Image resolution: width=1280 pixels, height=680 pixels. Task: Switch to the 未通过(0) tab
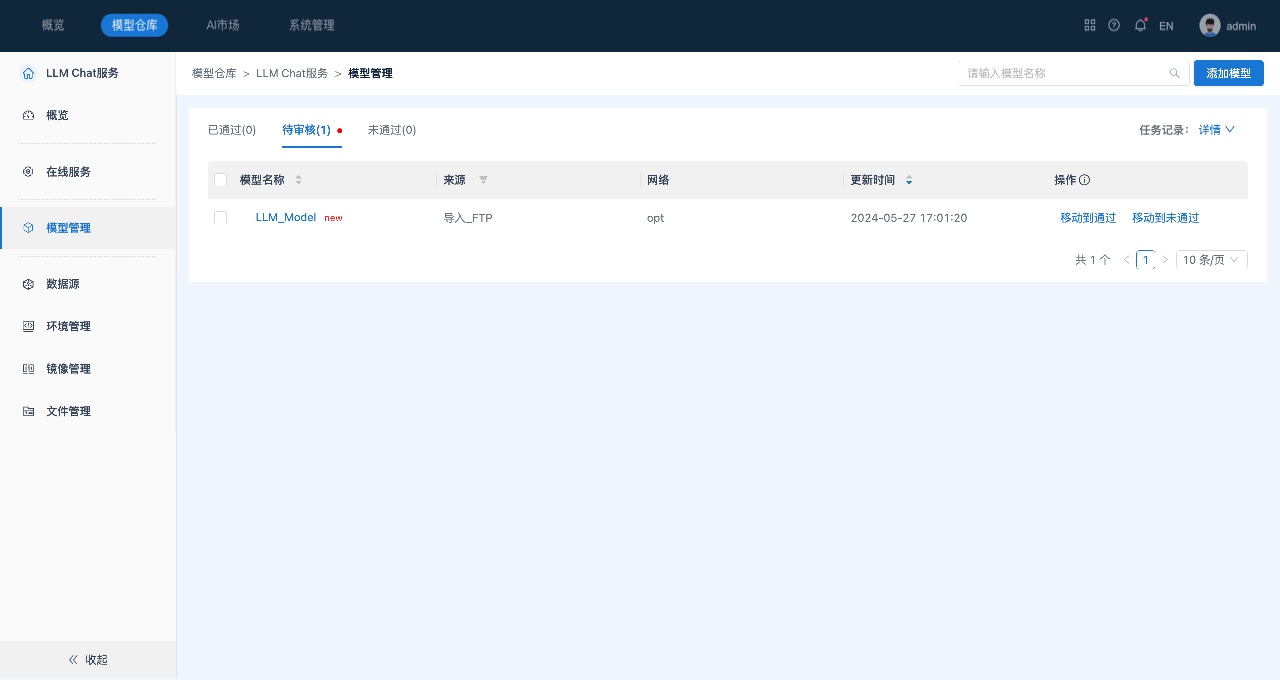392,130
